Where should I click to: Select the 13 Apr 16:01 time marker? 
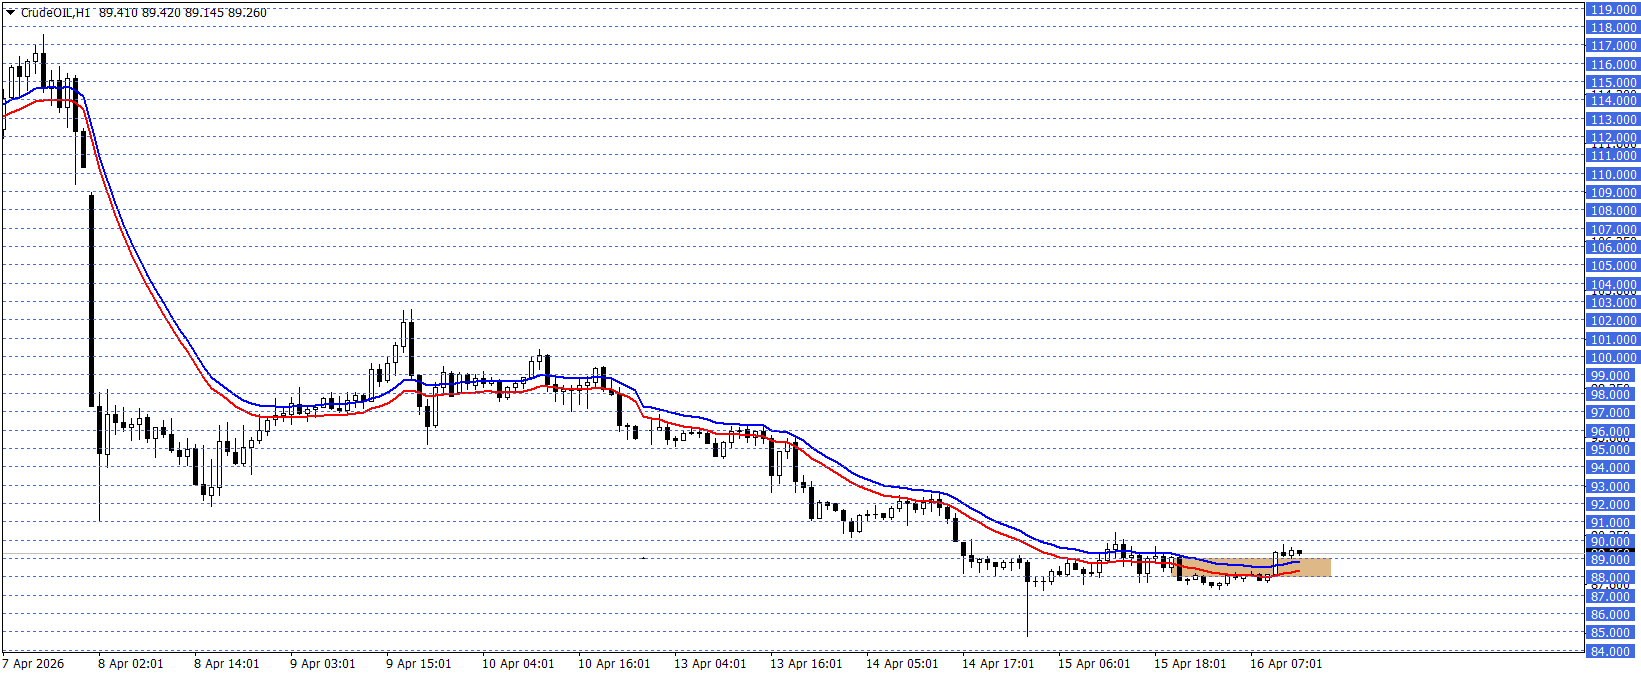(806, 664)
